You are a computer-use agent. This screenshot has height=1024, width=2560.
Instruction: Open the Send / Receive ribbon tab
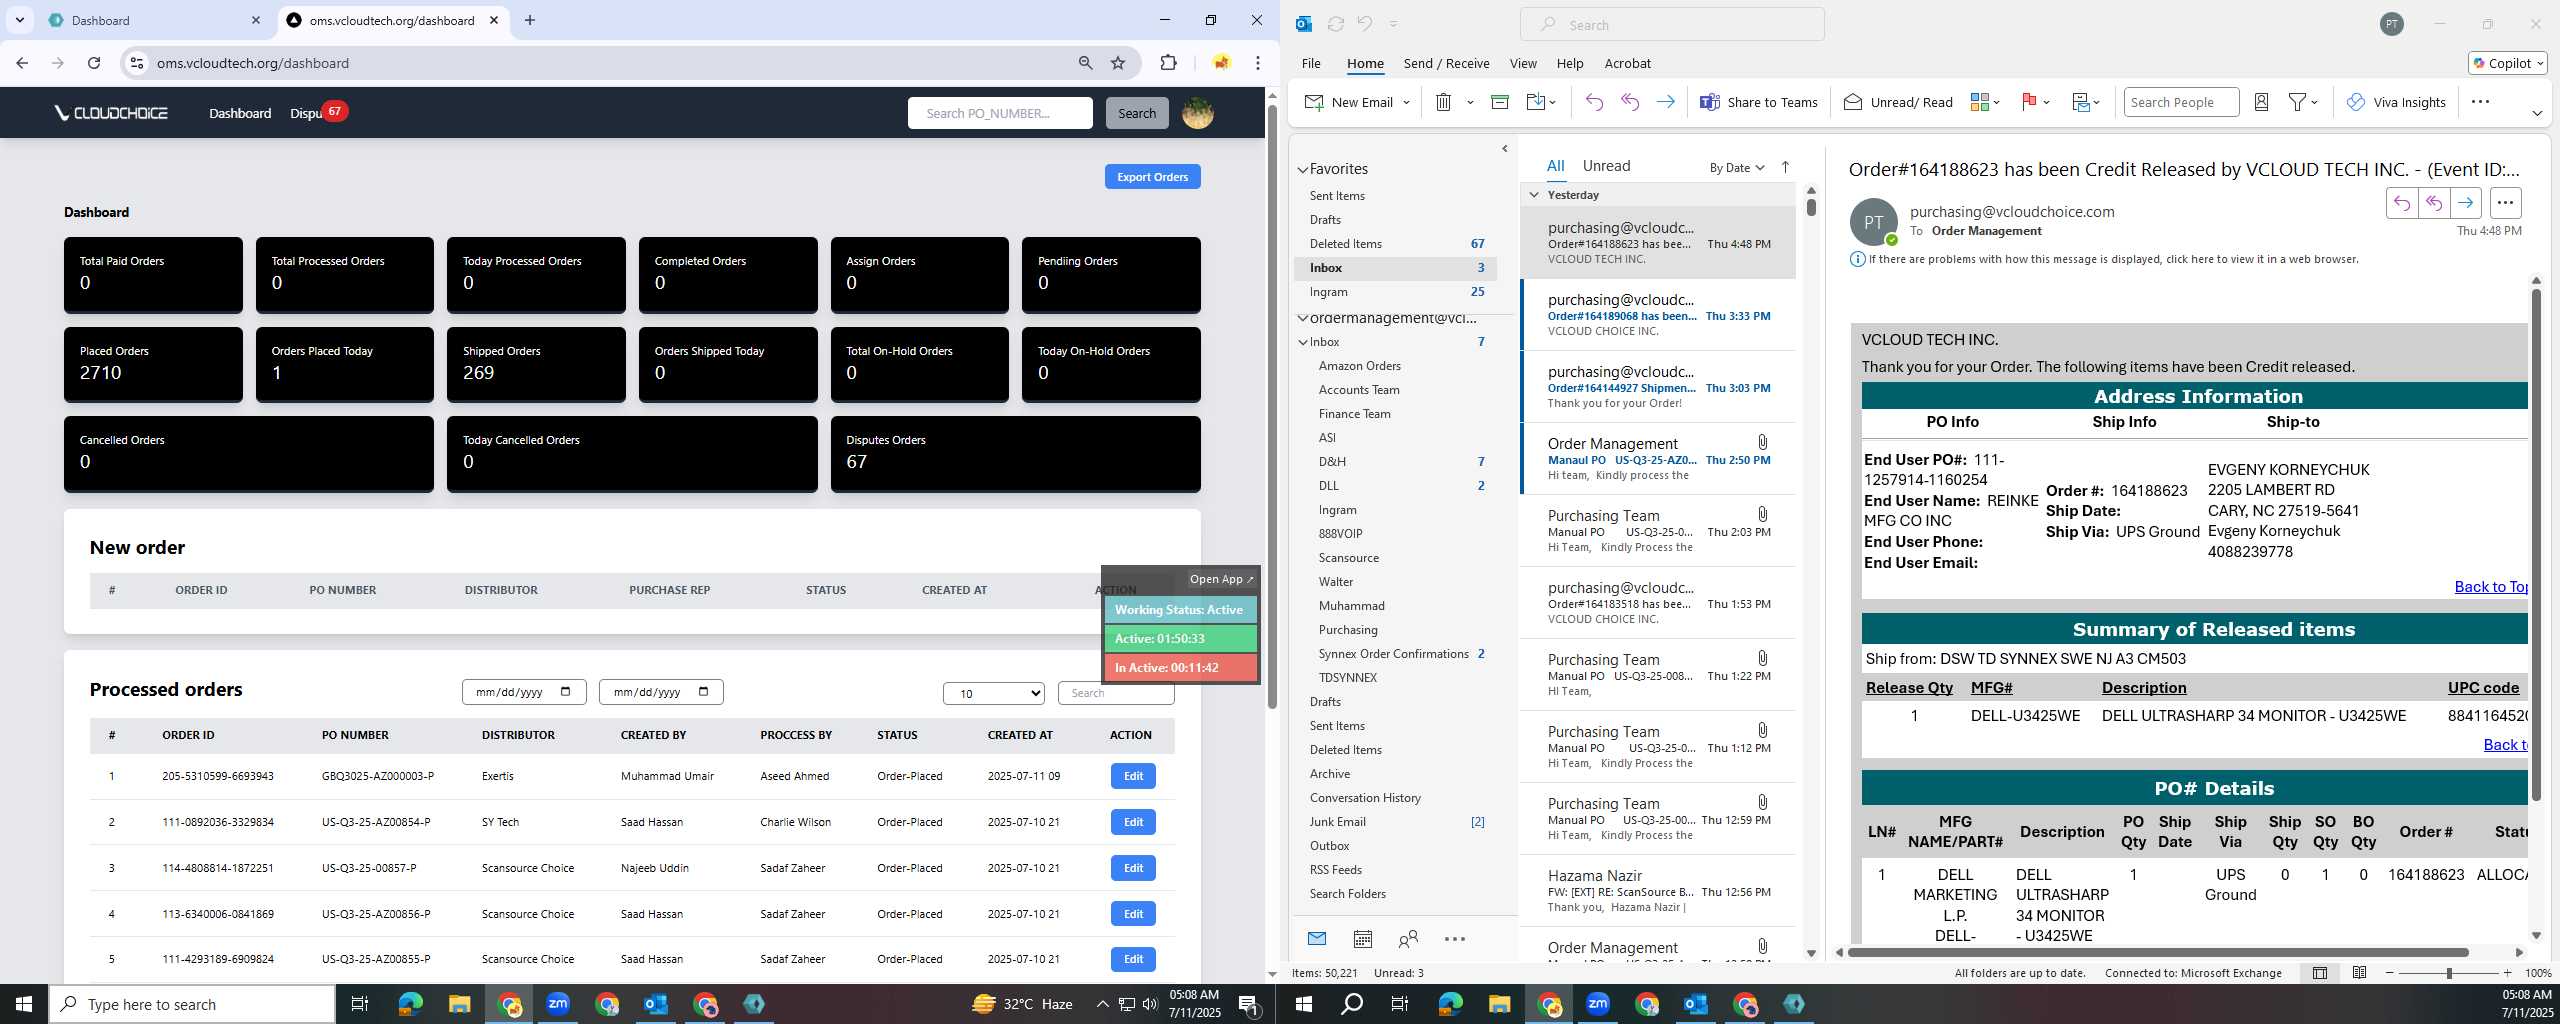coord(1446,63)
